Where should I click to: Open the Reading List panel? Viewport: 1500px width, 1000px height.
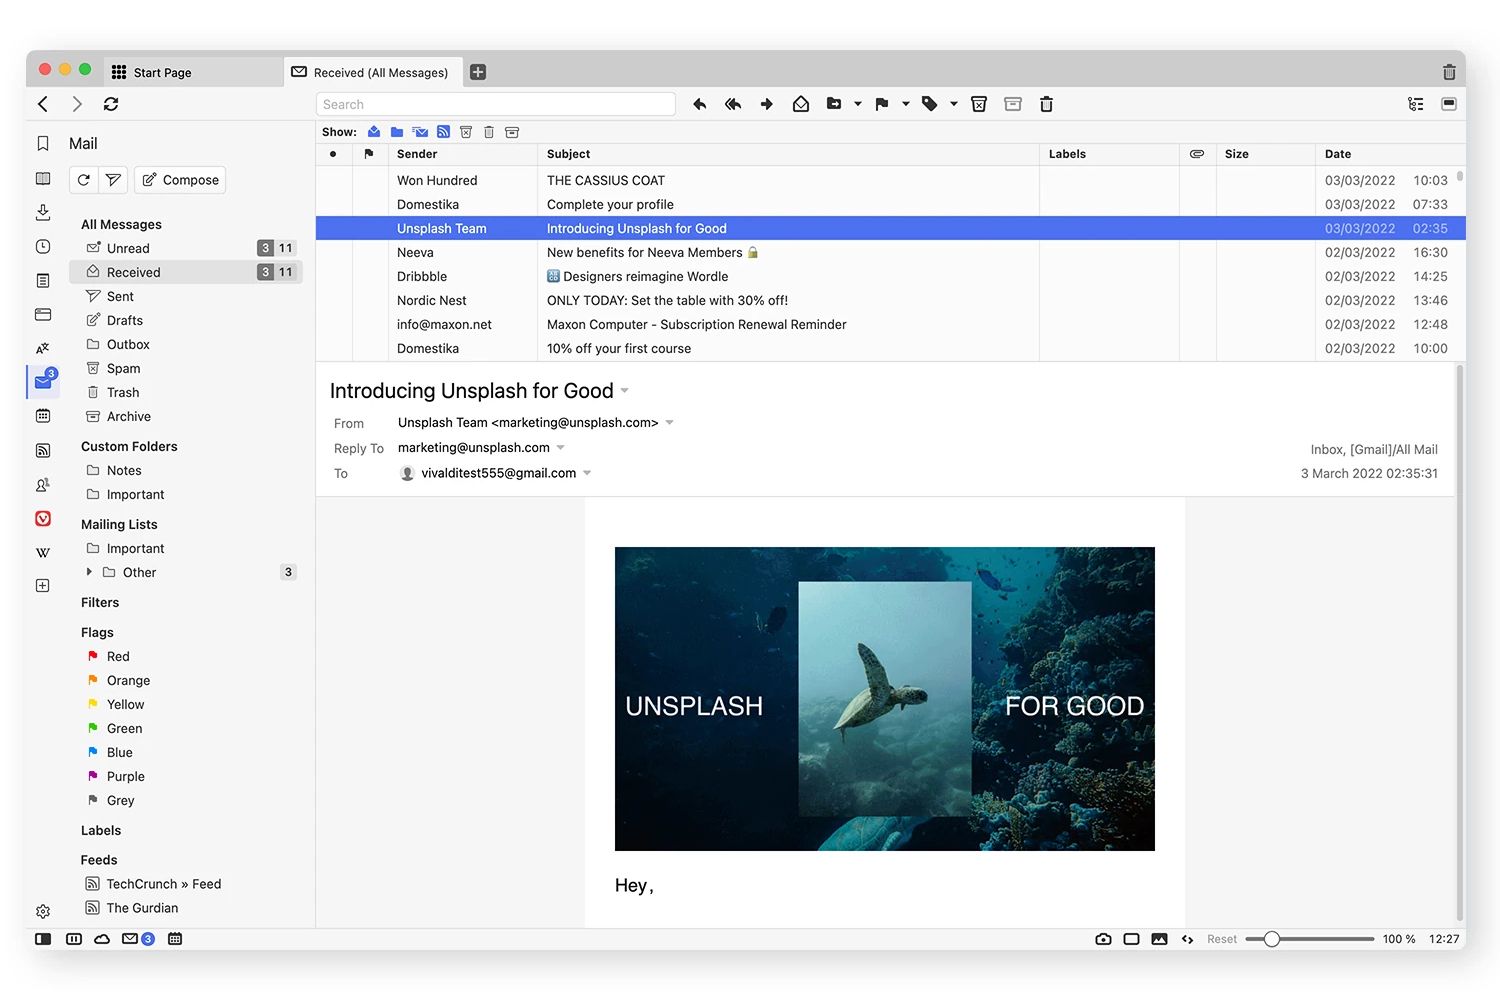43,178
